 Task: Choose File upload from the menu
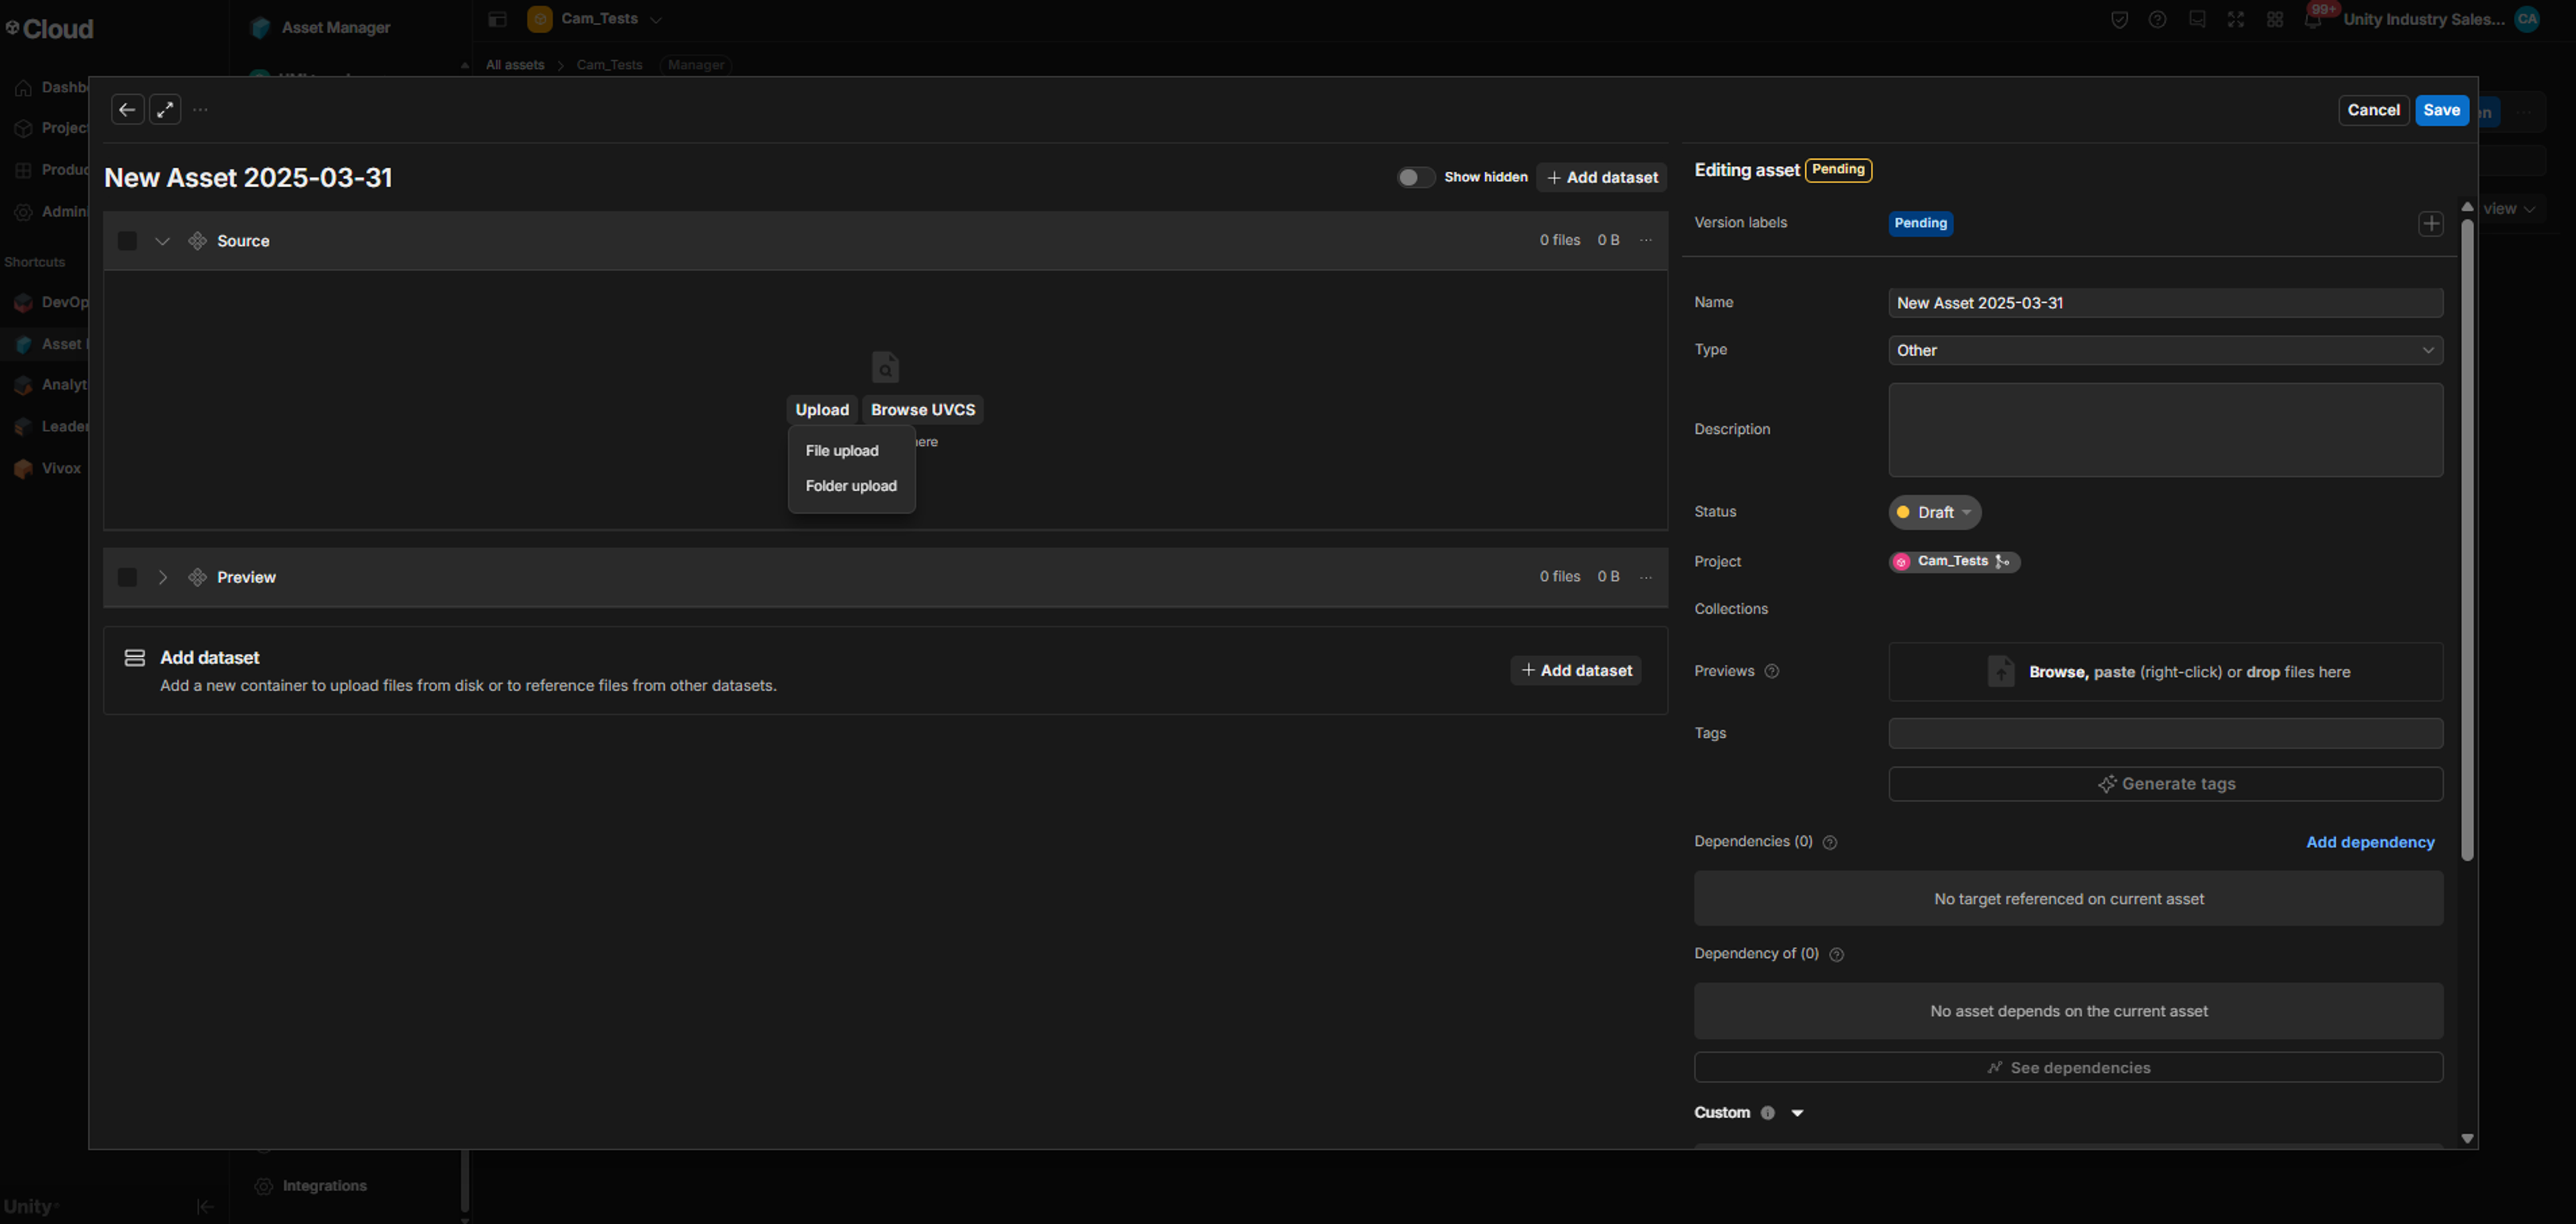point(842,451)
